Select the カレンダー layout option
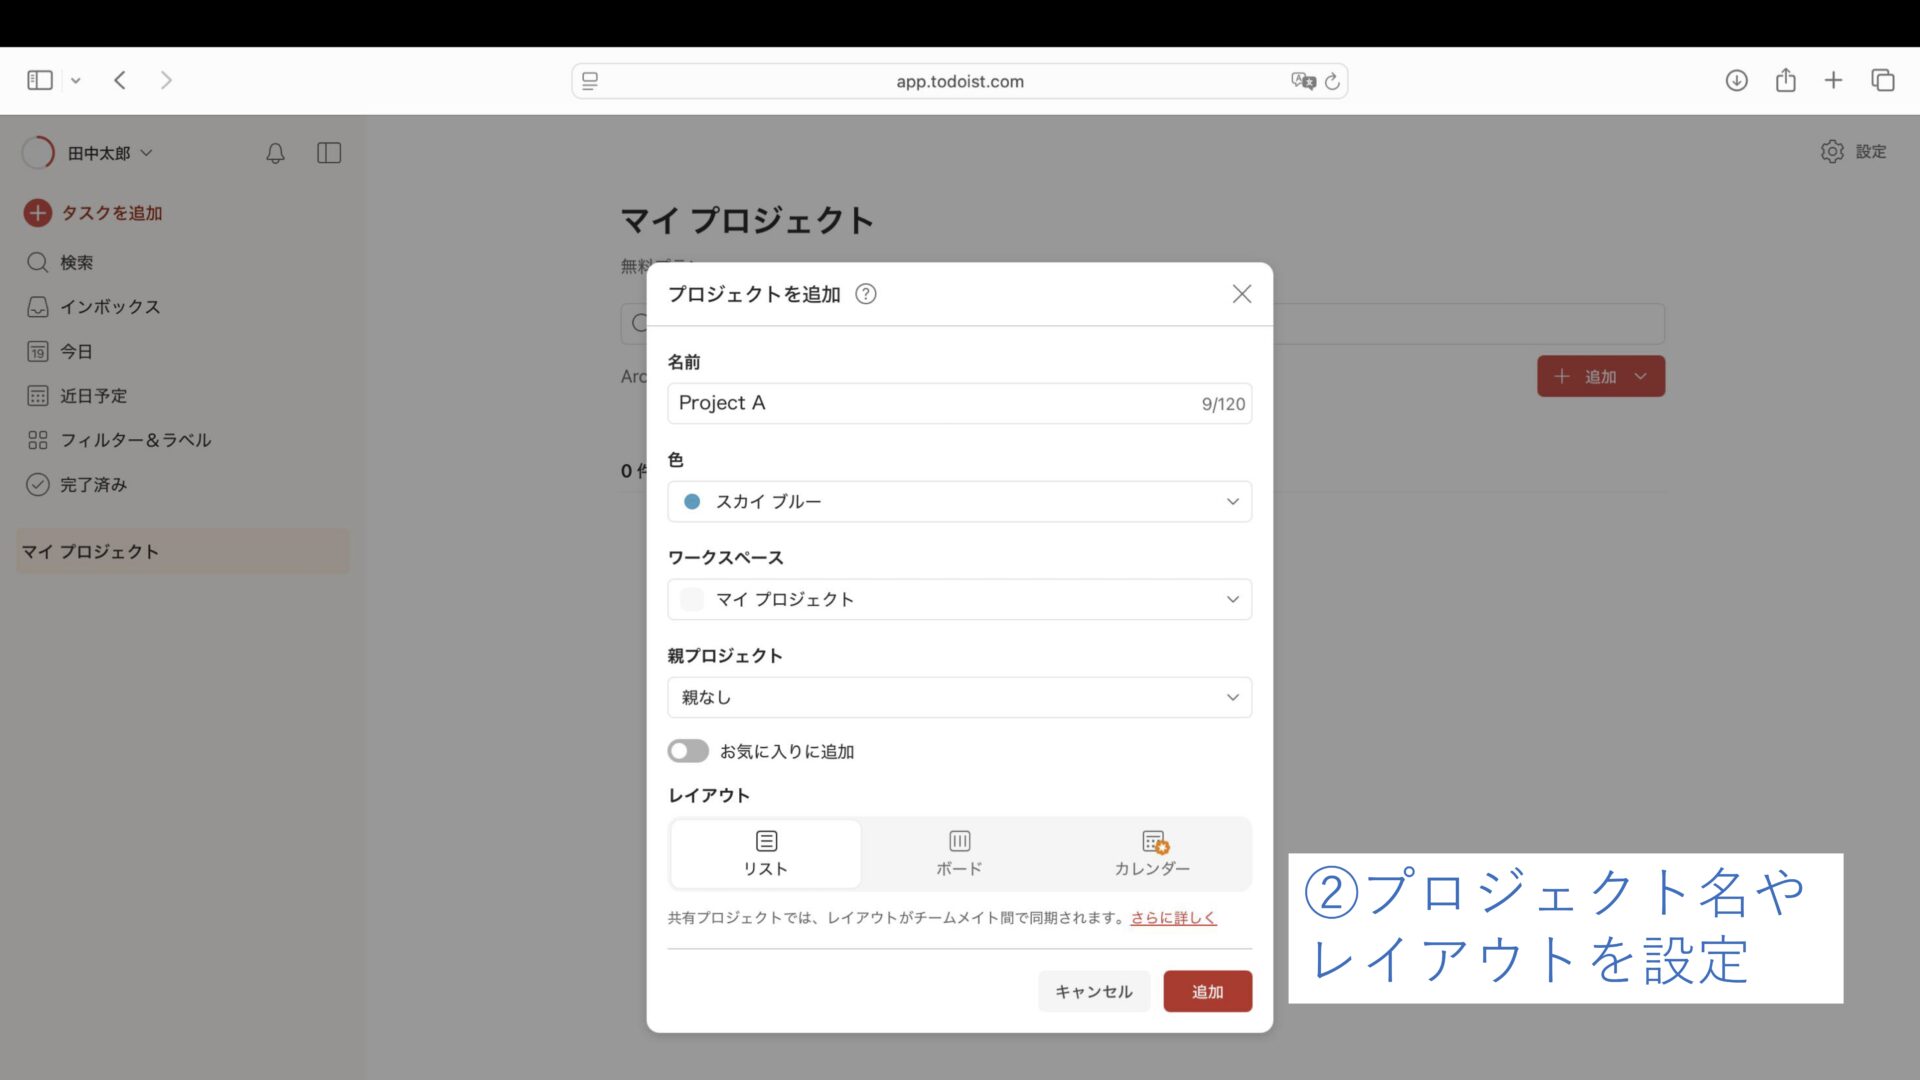 tap(1152, 854)
